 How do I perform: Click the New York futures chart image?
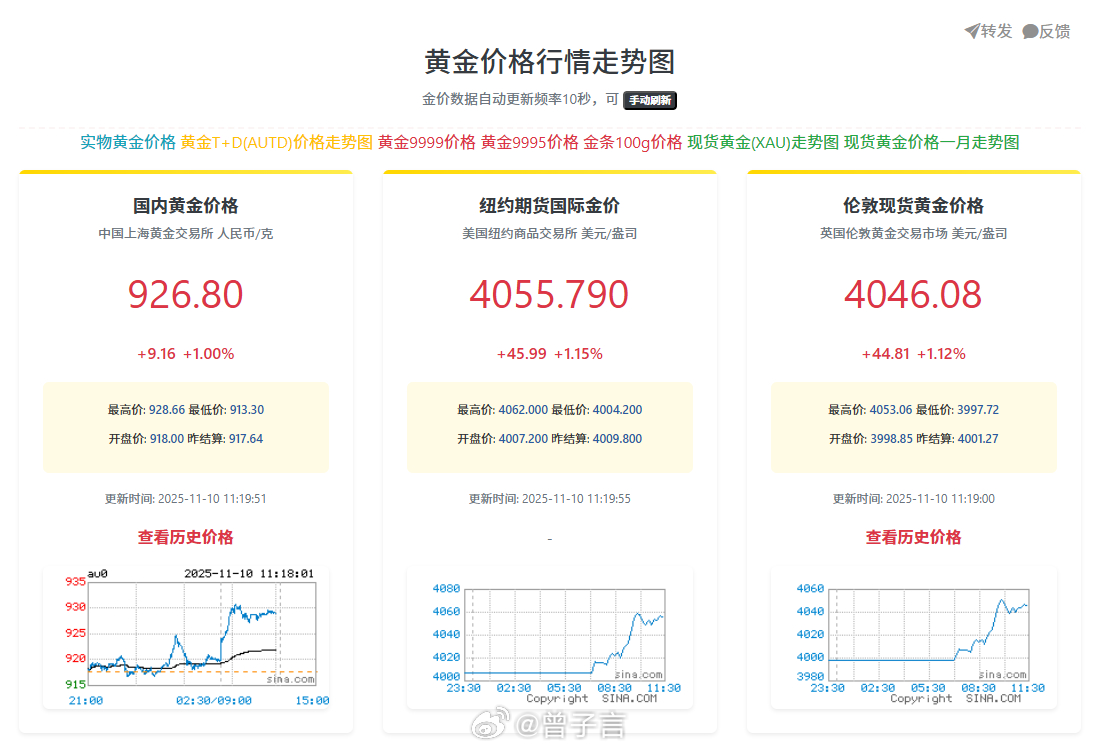pos(549,630)
